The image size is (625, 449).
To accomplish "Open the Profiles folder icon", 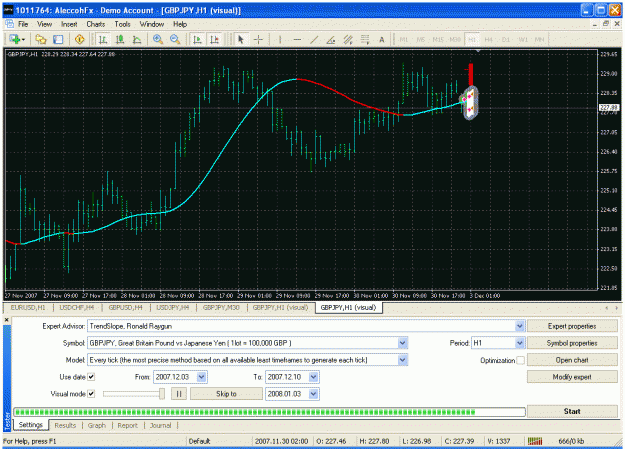I will click(41, 39).
